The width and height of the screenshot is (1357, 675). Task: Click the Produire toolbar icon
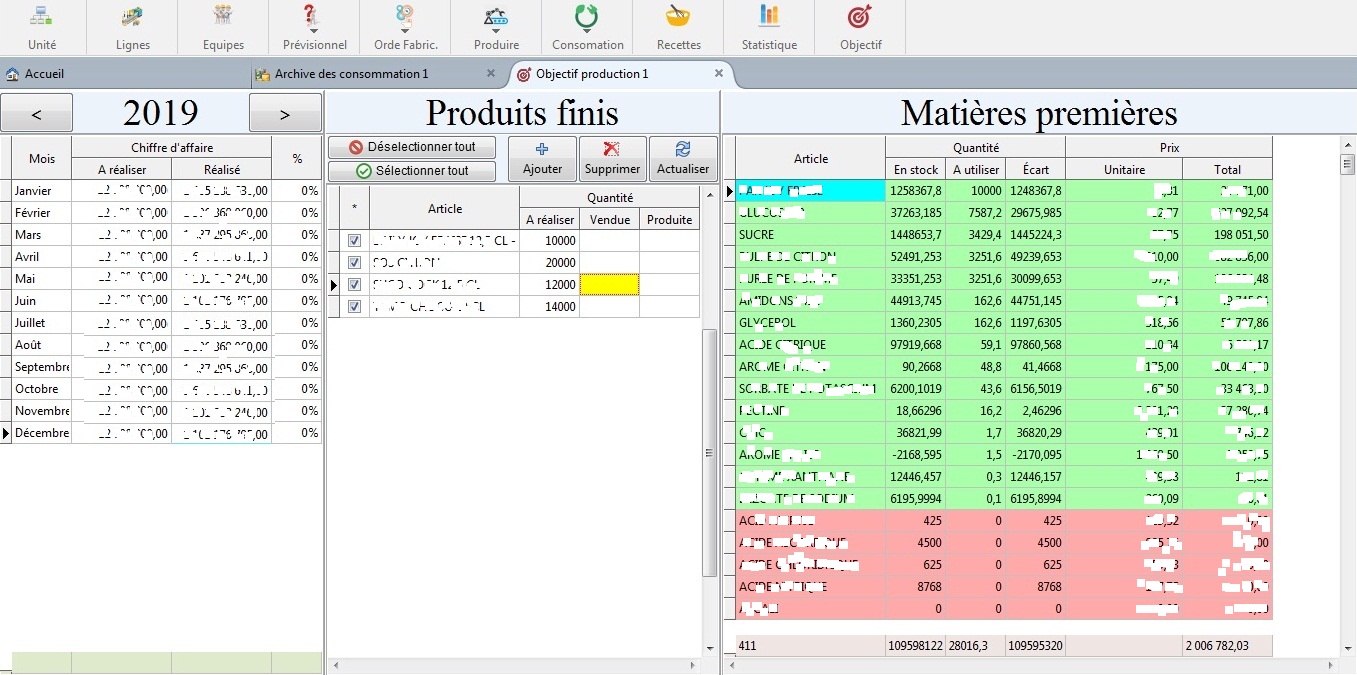496,17
